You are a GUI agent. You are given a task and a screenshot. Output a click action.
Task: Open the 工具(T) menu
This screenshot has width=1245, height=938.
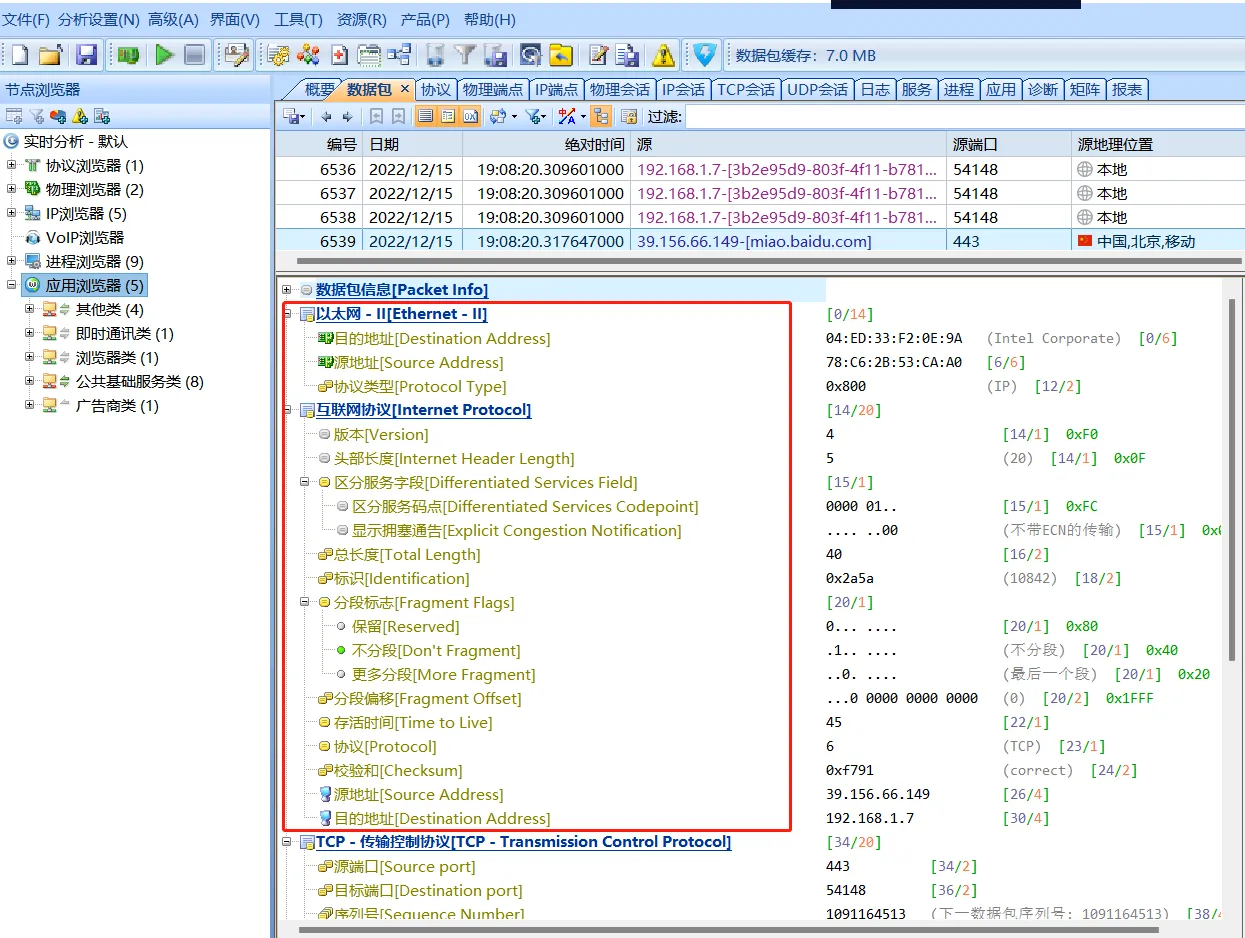coord(298,20)
